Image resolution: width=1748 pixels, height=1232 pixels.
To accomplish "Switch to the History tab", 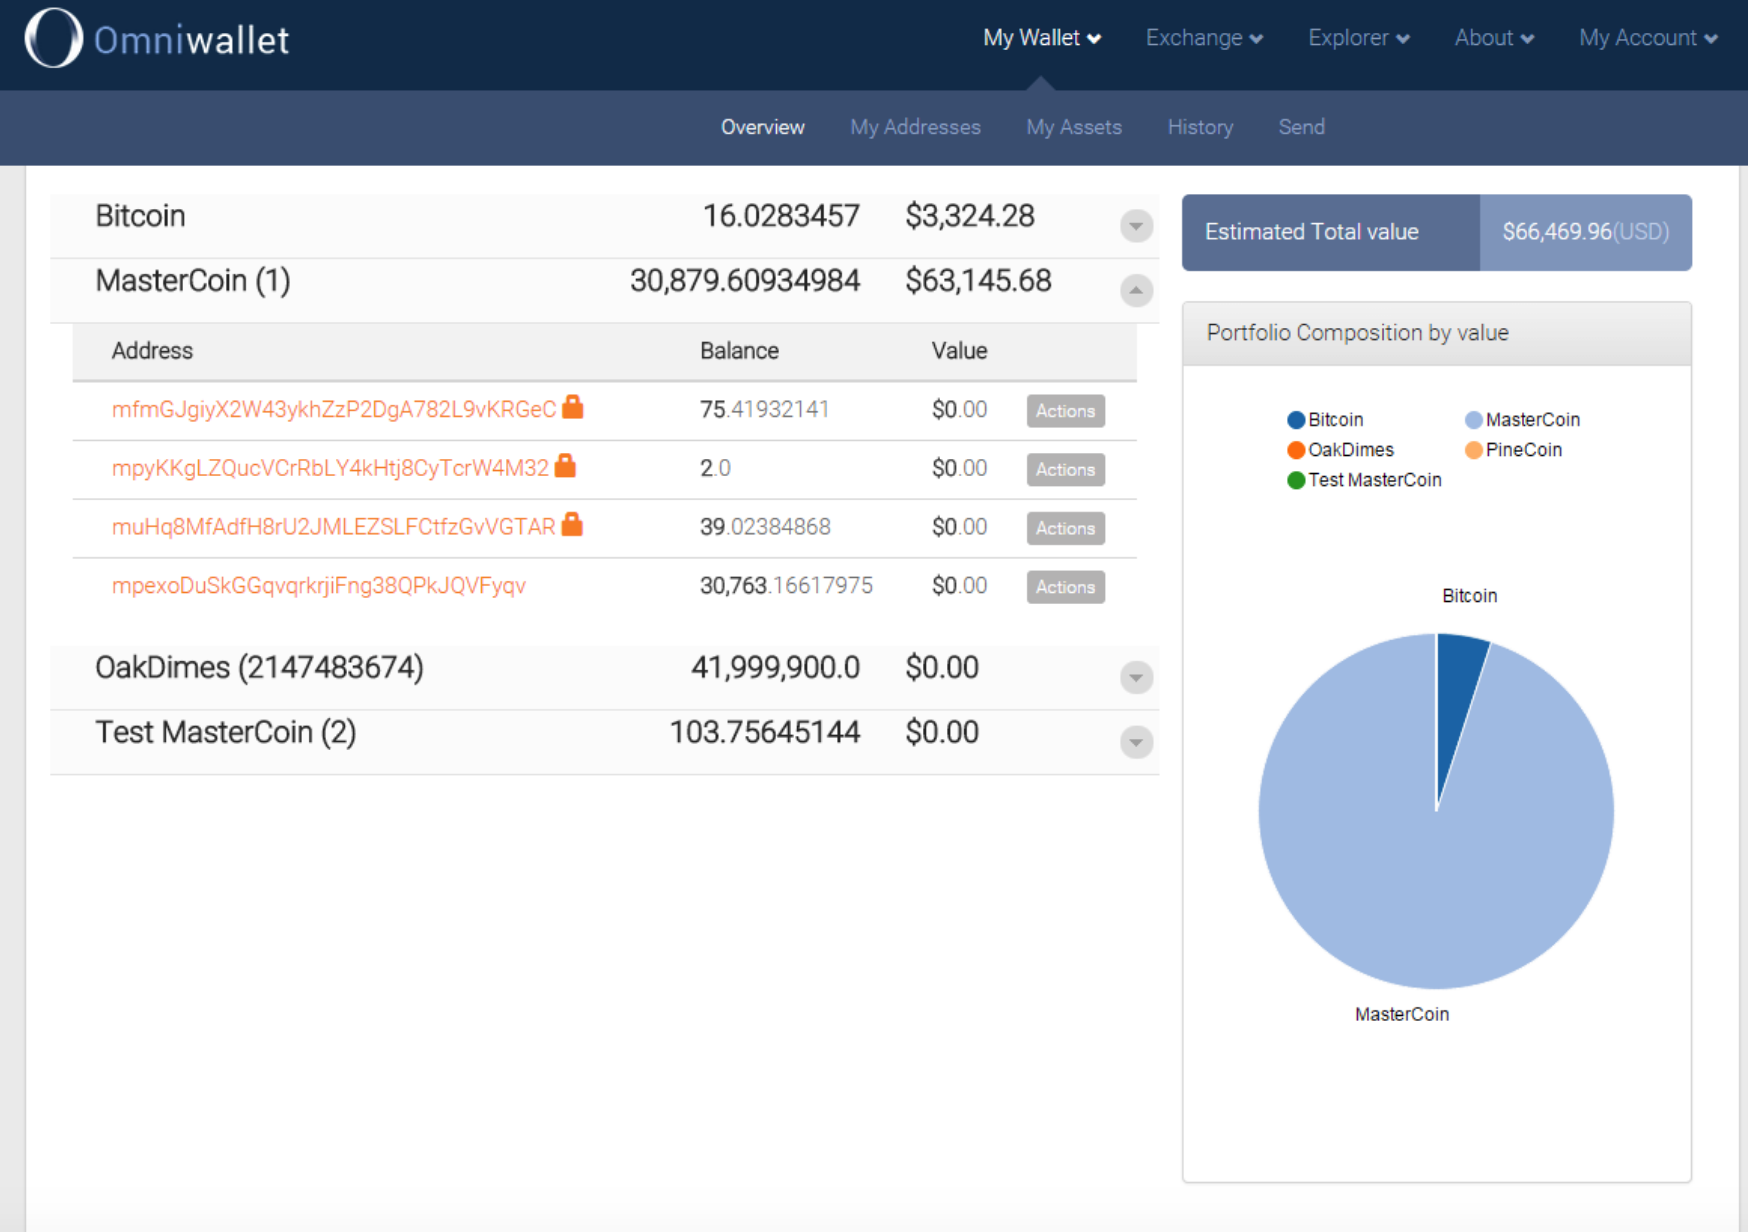I will pyautogui.click(x=1200, y=127).
